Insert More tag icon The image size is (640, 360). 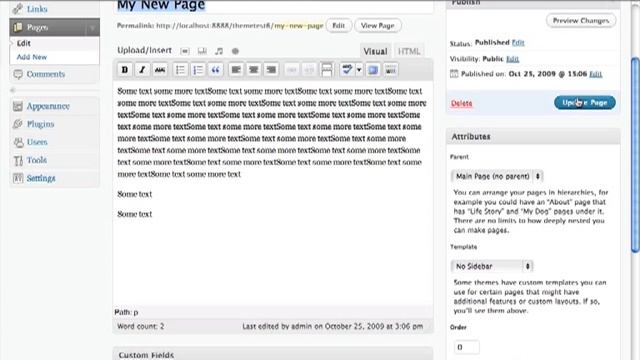(327, 70)
